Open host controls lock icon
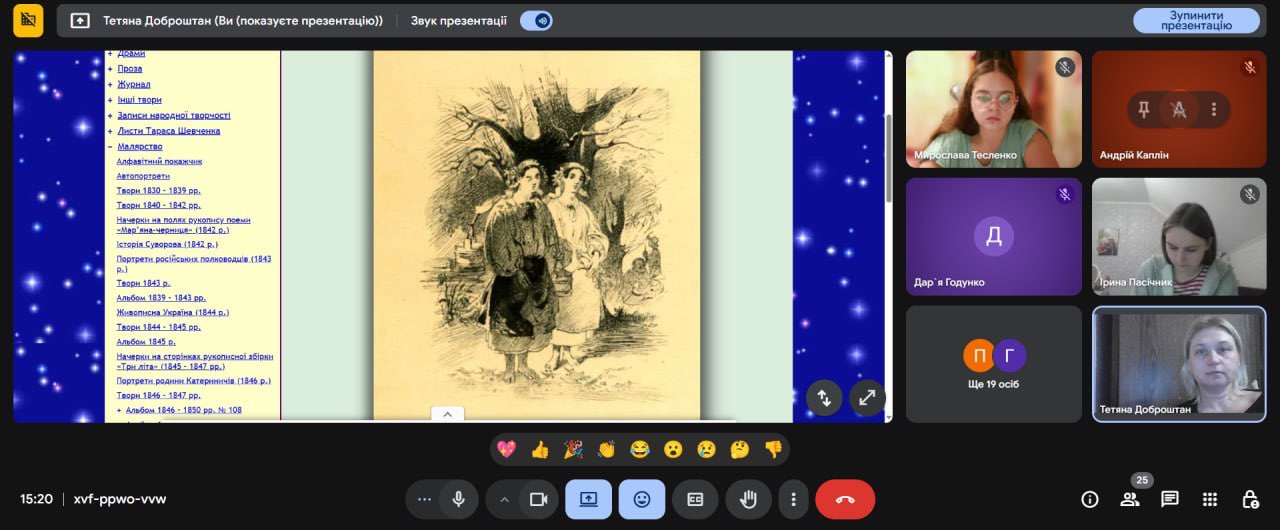Image resolution: width=1280 pixels, height=530 pixels. (x=1250, y=499)
